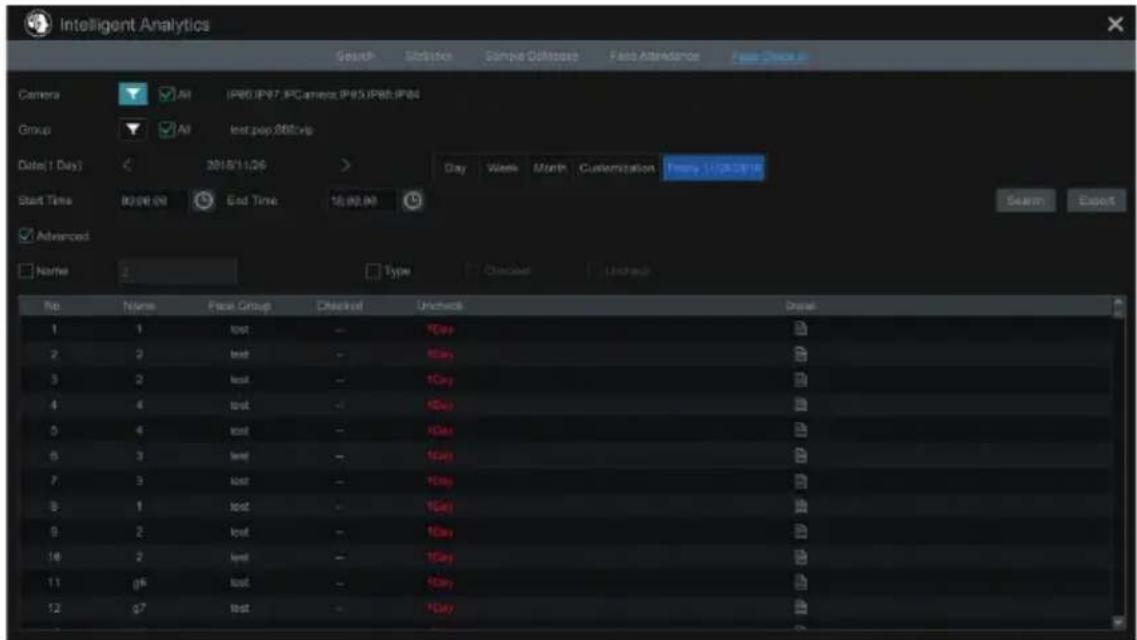Click the Name column header
The height and width of the screenshot is (640, 1137).
(x=139, y=307)
